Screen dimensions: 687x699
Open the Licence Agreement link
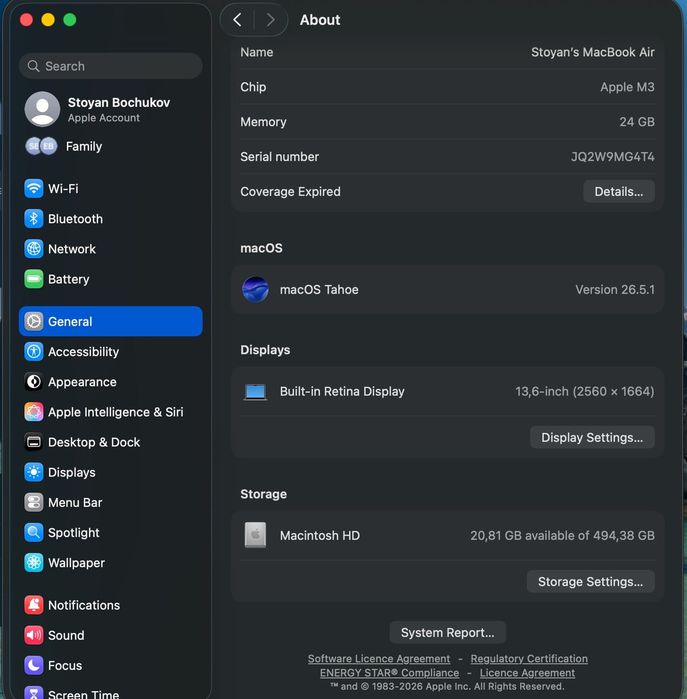pos(527,673)
